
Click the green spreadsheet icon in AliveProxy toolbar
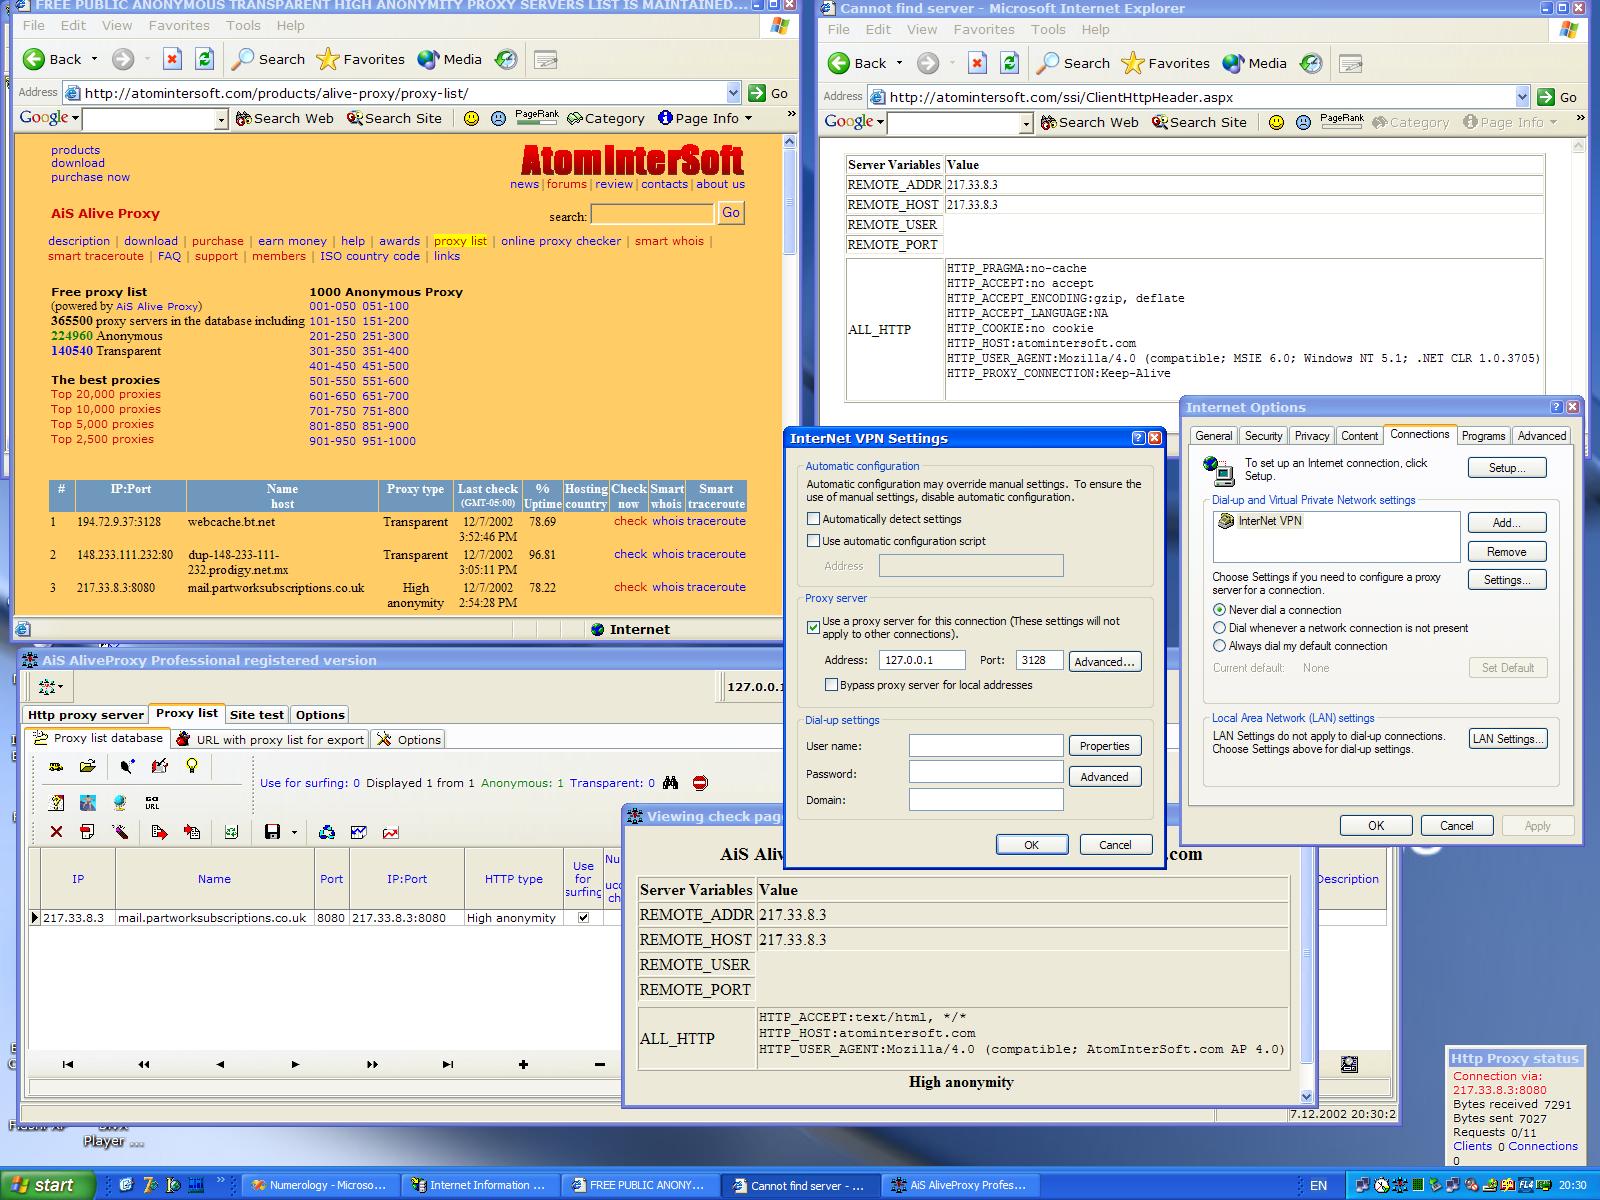pyautogui.click(x=231, y=832)
